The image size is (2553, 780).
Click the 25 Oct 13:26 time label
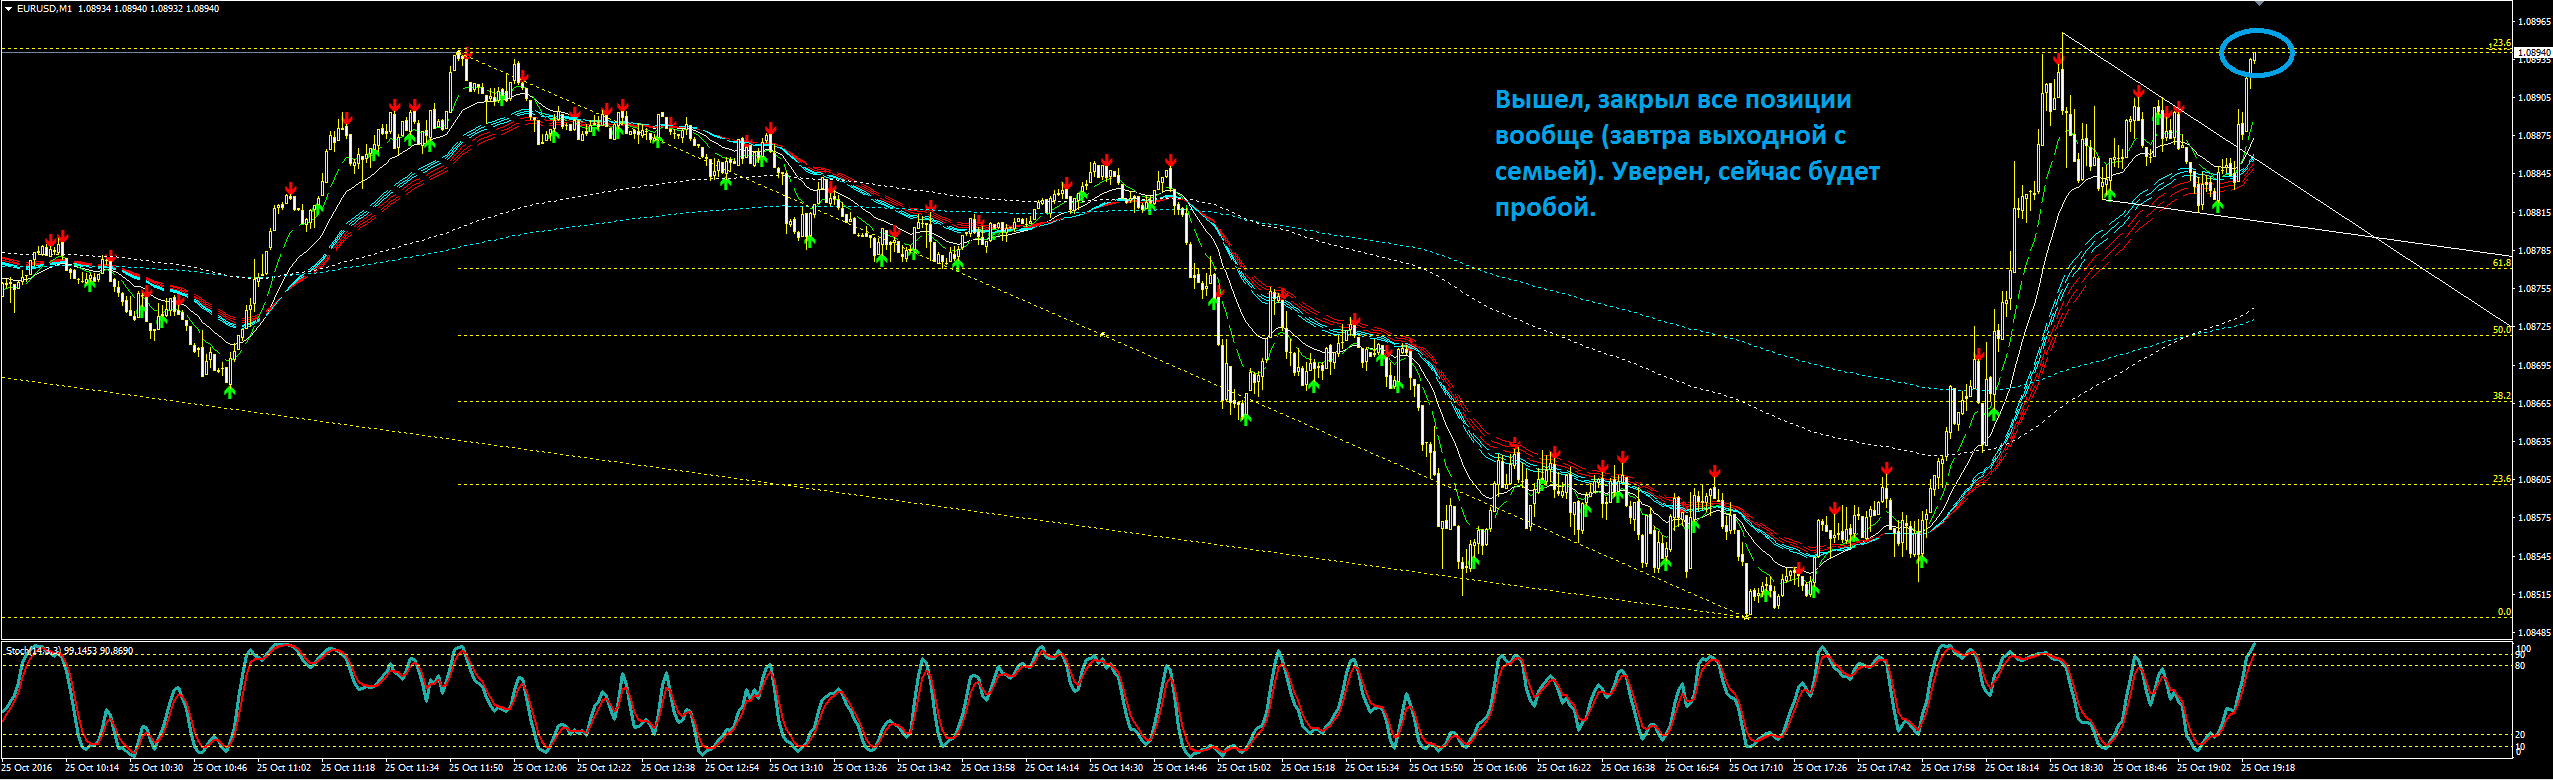[861, 769]
